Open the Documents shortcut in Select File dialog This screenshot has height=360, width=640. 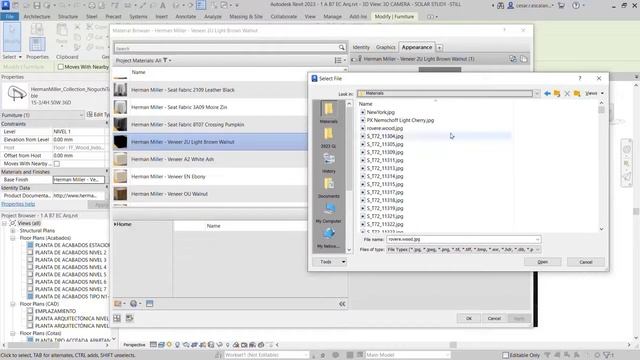click(328, 187)
